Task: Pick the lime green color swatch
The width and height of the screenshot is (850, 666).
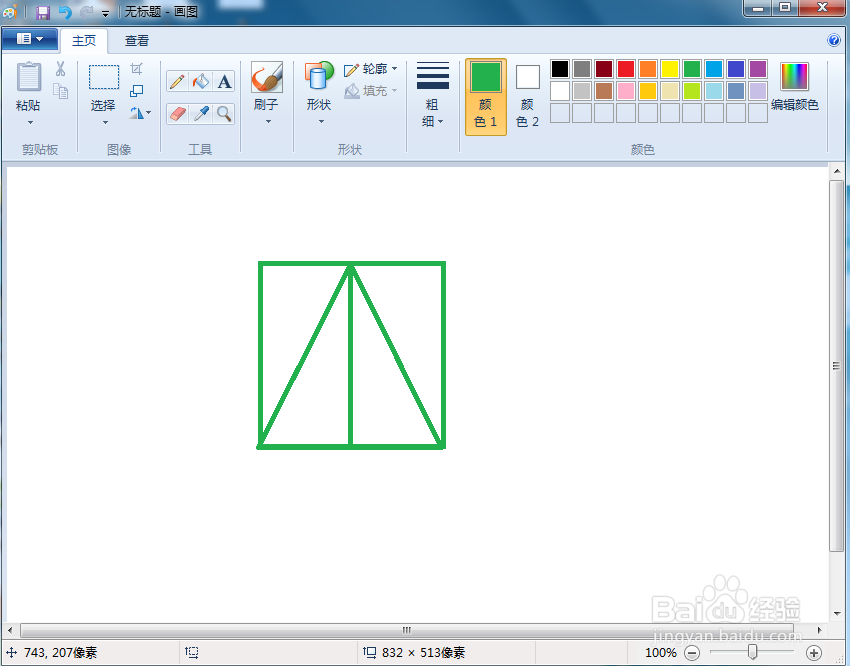Action: [692, 90]
